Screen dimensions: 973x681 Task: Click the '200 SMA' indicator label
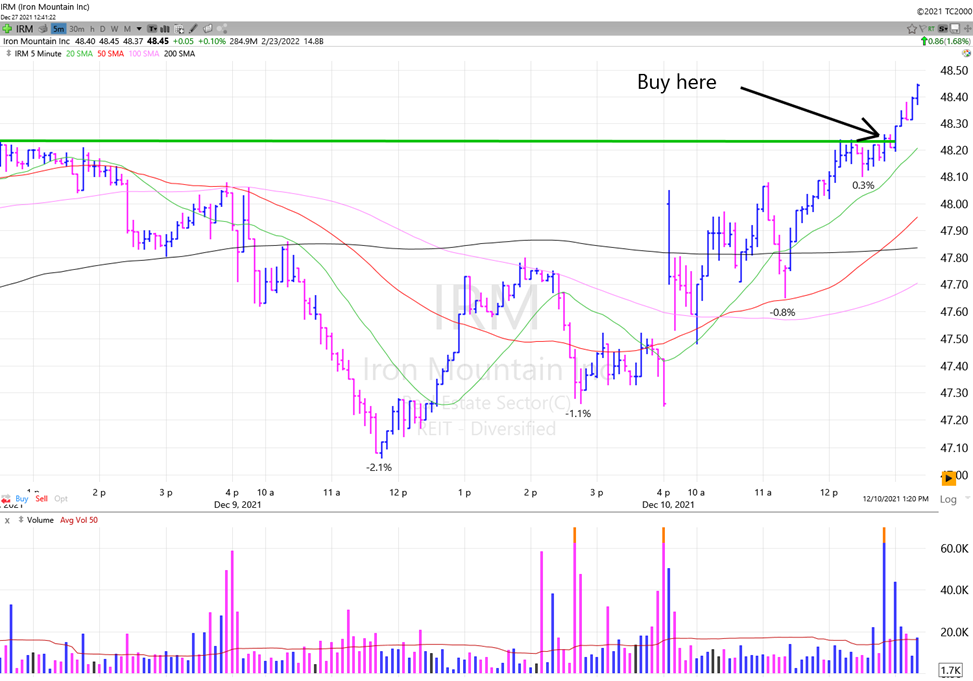click(179, 54)
